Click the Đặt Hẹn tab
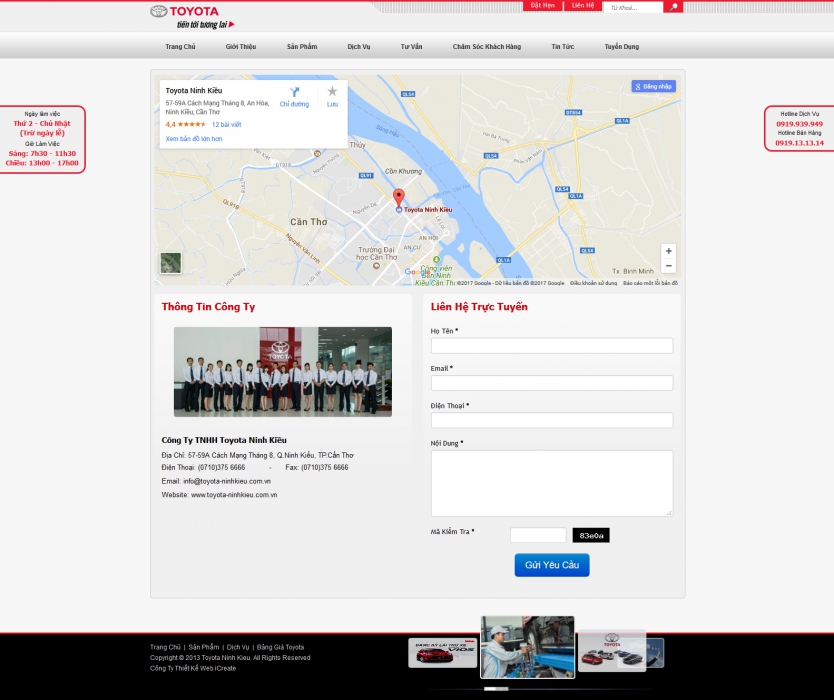 pyautogui.click(x=542, y=6)
